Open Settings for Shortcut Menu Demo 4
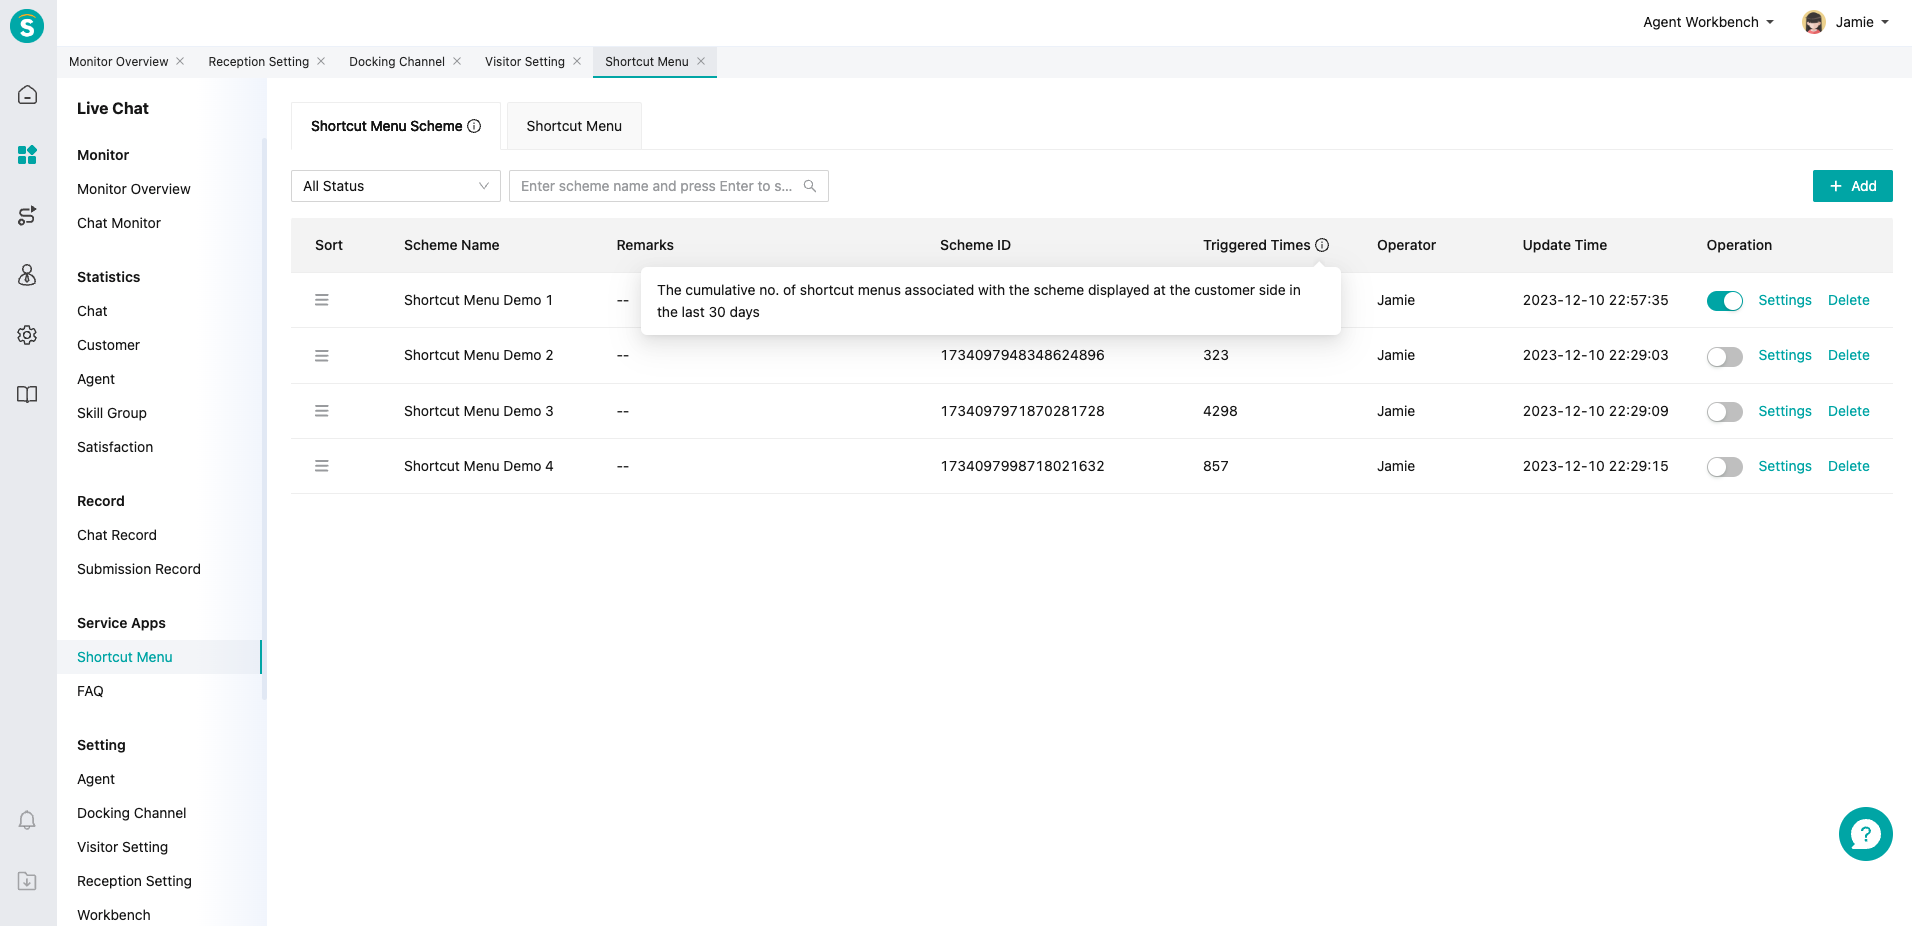The width and height of the screenshot is (1912, 926). (x=1785, y=466)
